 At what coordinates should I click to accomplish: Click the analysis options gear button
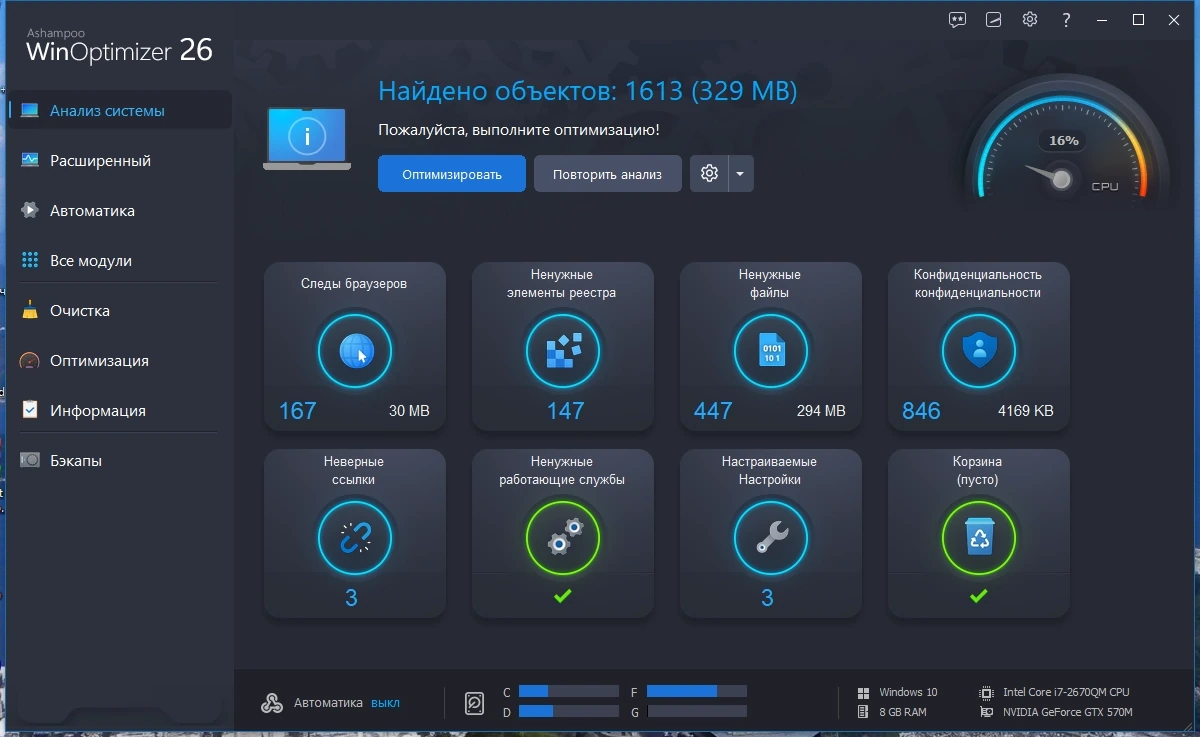click(709, 173)
